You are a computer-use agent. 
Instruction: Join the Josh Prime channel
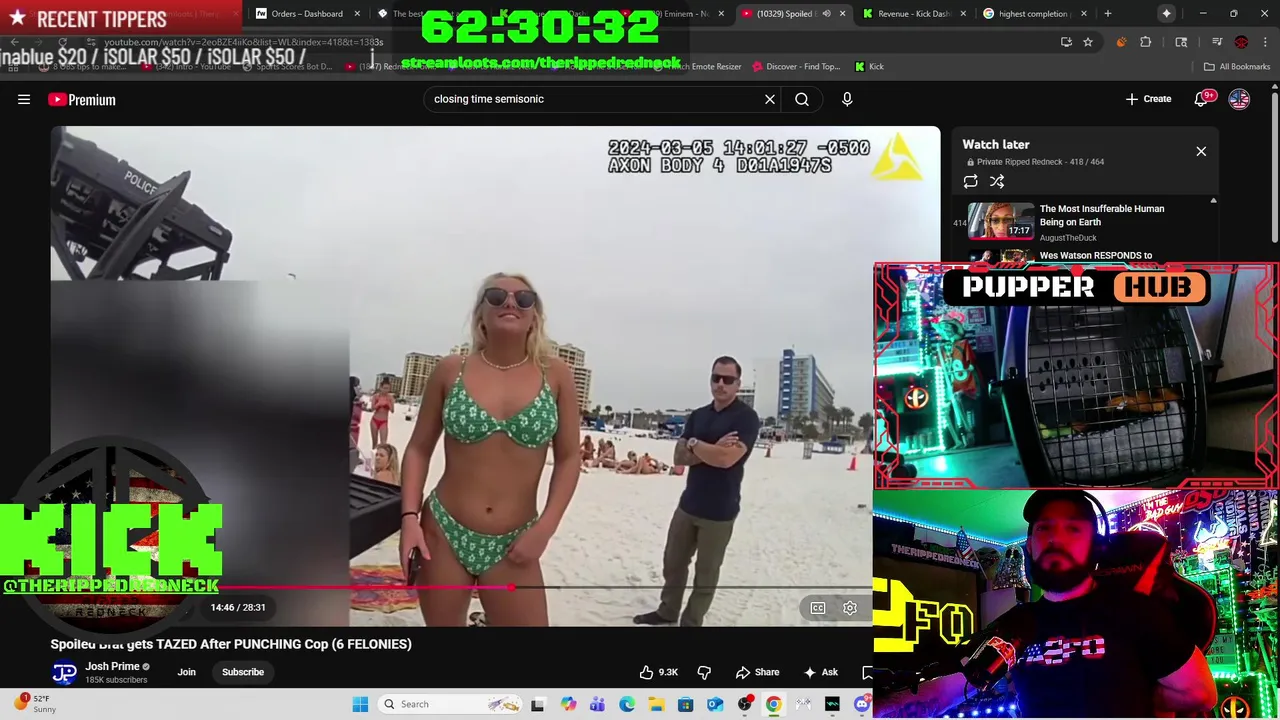[x=187, y=672]
